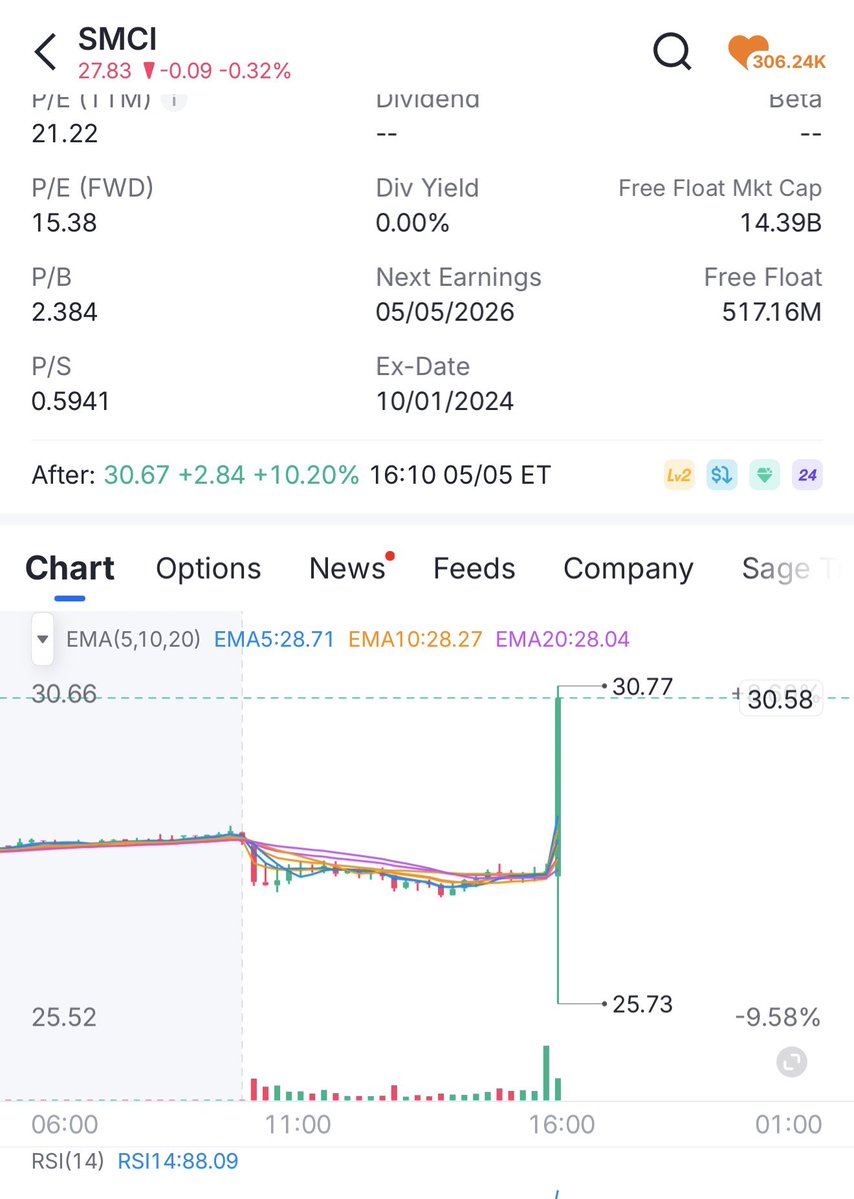Tap the 16:00 time axis label
The image size is (854, 1199).
[562, 1124]
